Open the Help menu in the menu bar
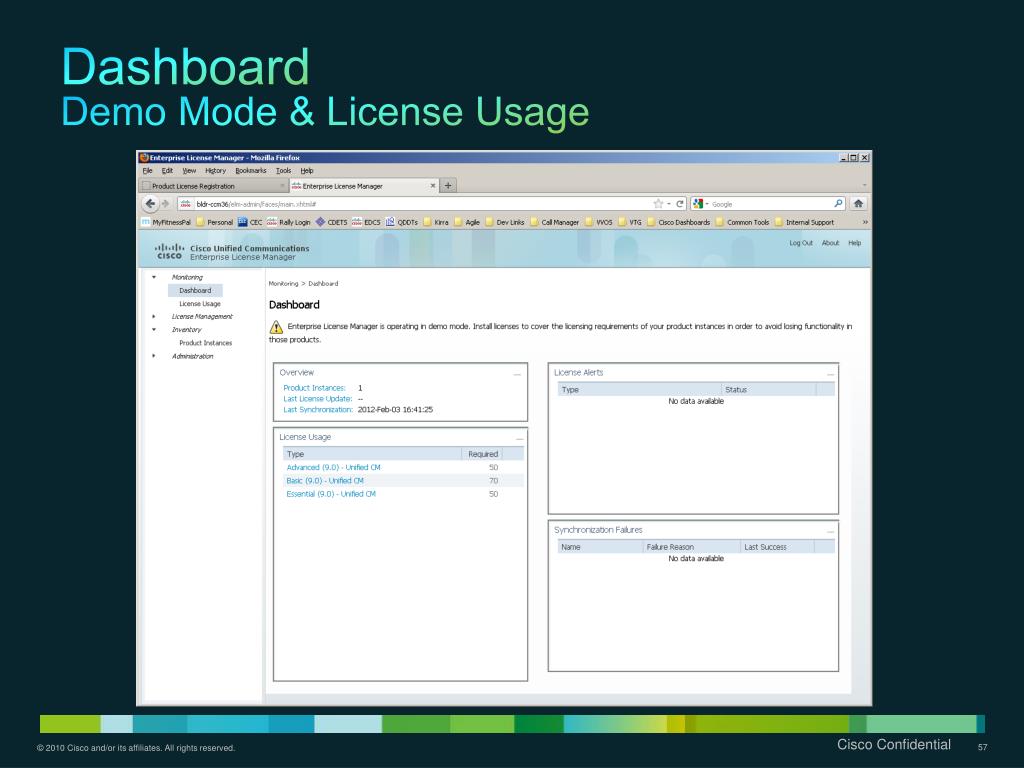Screen dimensions: 1024x768 (x=307, y=170)
